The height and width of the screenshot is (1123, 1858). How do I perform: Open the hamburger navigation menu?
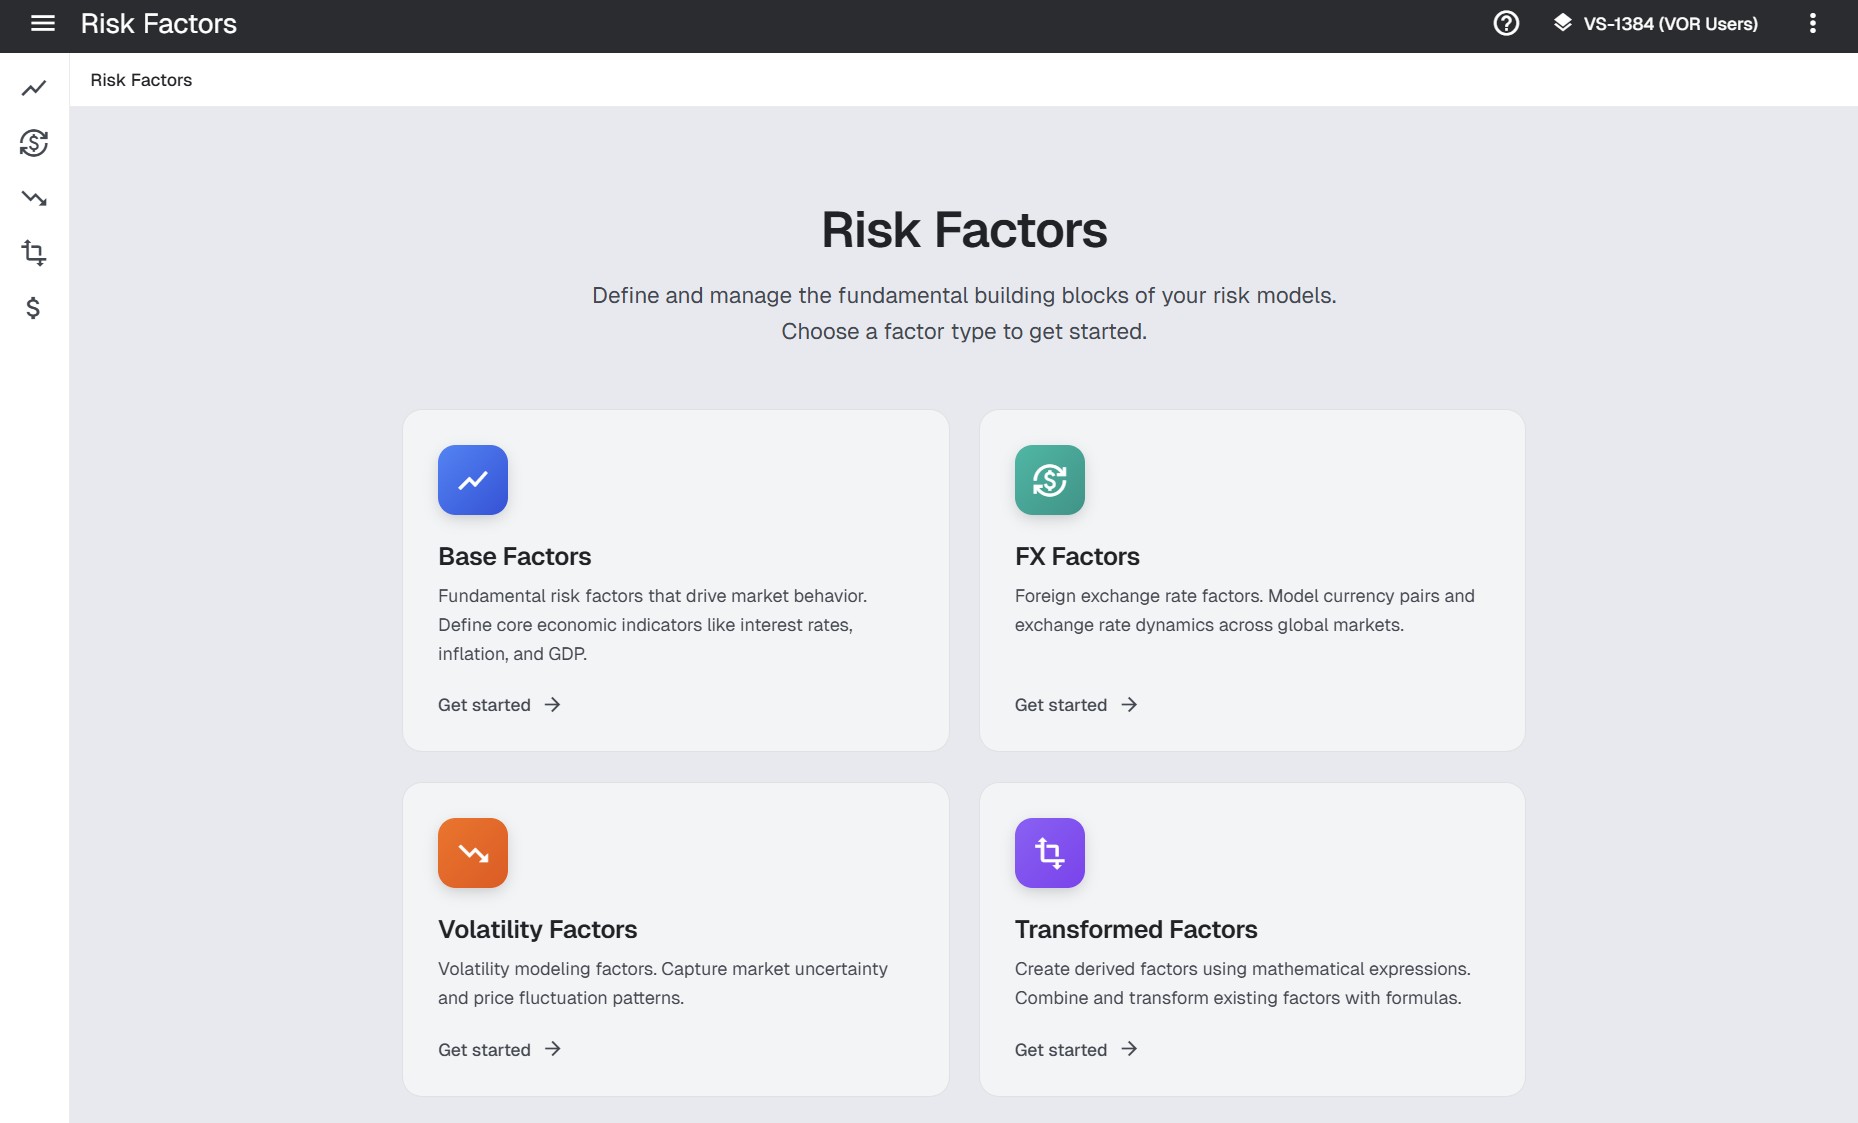(43, 24)
